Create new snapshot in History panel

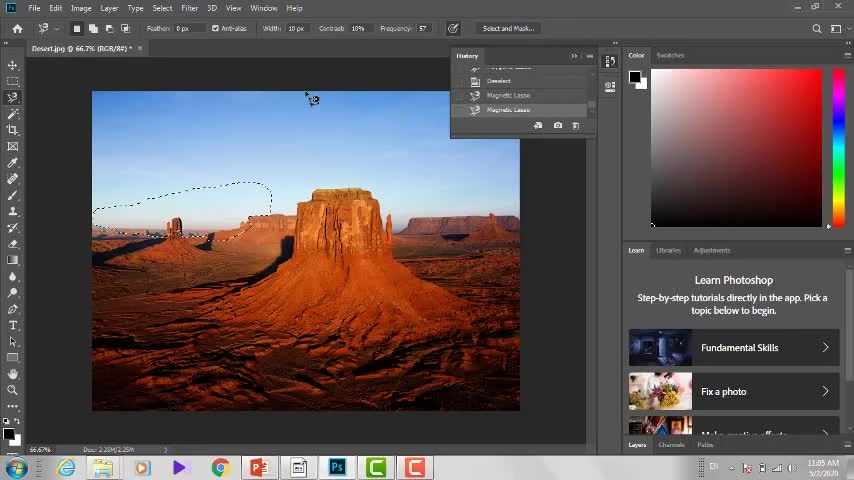557,125
